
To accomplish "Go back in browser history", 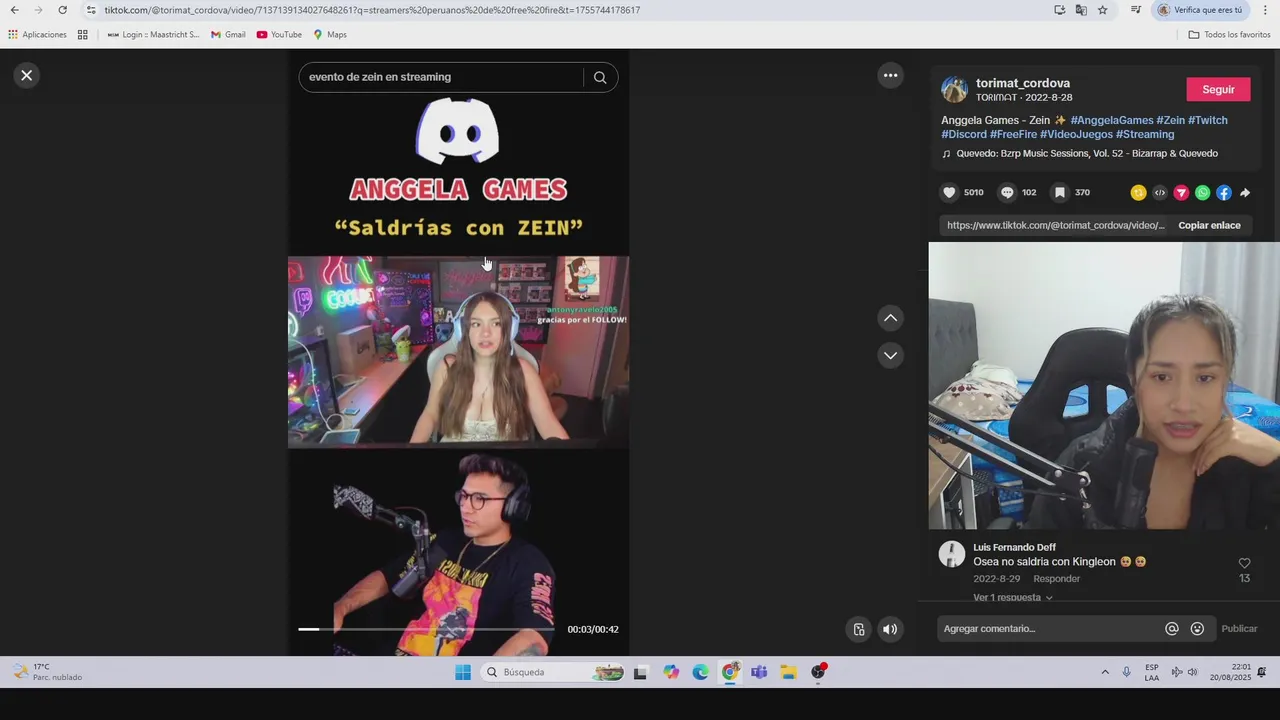I will [x=14, y=10].
